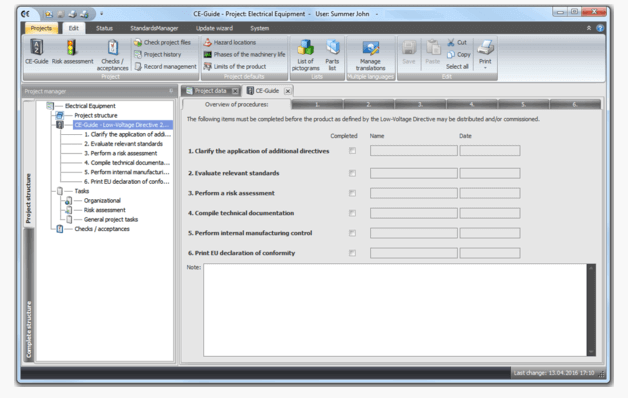Open Phases of the machinery life

click(244, 54)
